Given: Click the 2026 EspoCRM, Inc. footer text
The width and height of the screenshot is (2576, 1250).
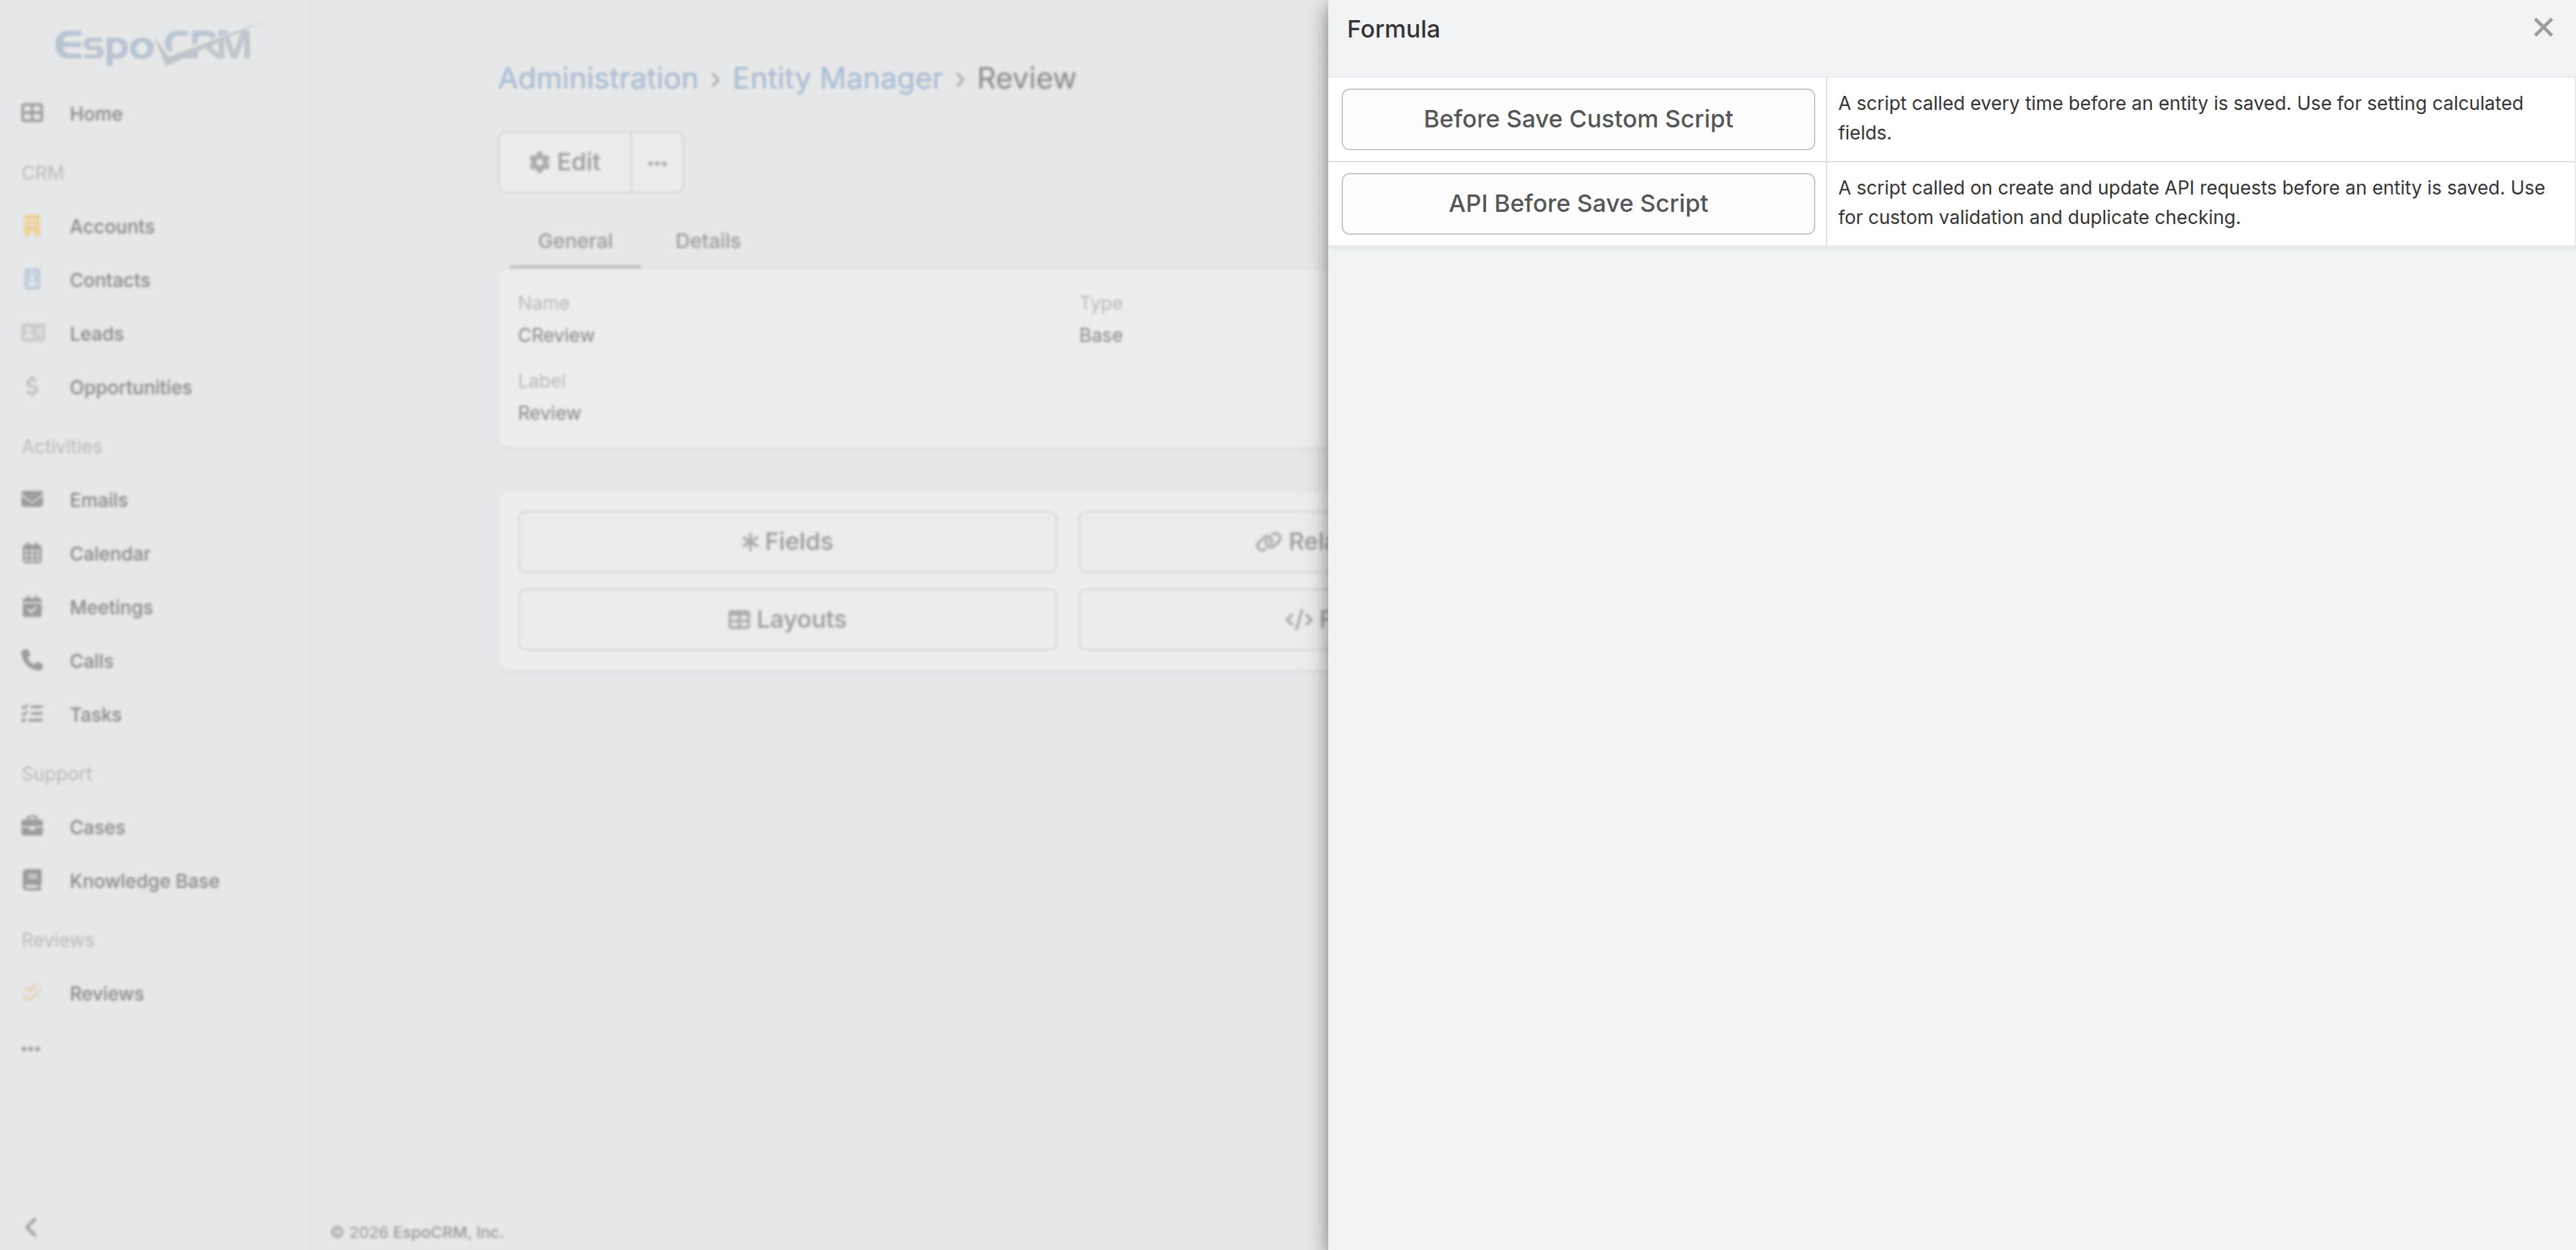Looking at the screenshot, I should (417, 1232).
